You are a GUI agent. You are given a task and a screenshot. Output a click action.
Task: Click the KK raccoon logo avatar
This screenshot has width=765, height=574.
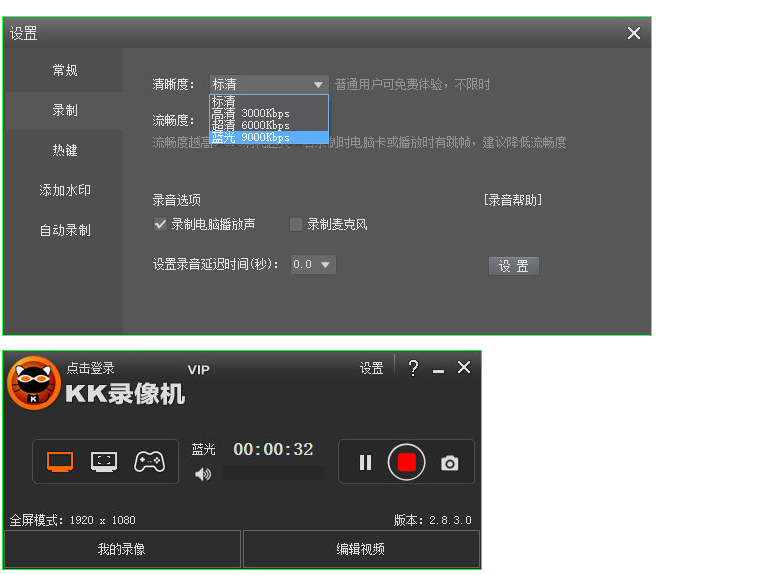pyautogui.click(x=34, y=383)
